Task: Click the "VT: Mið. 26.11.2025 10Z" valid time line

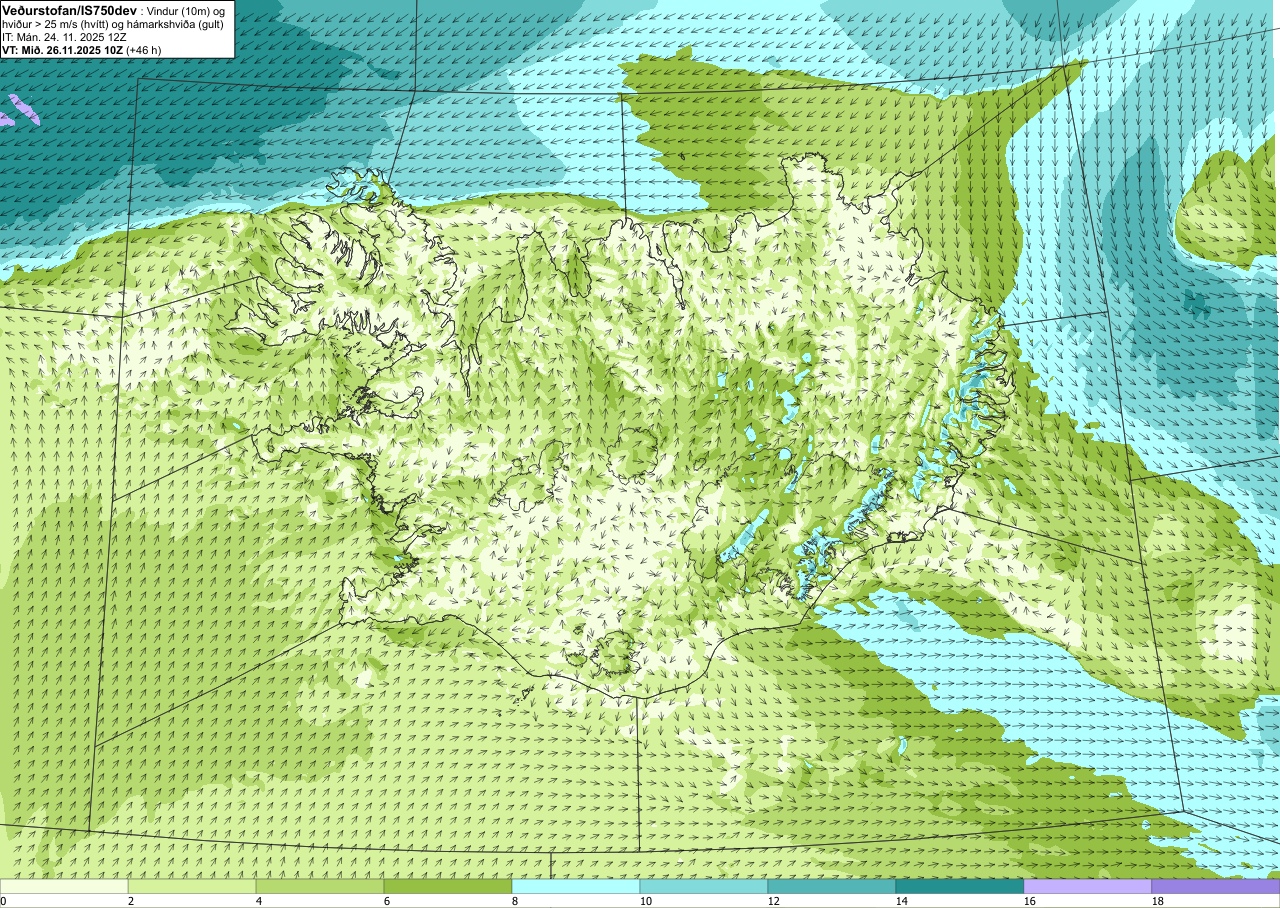Action: point(81,49)
